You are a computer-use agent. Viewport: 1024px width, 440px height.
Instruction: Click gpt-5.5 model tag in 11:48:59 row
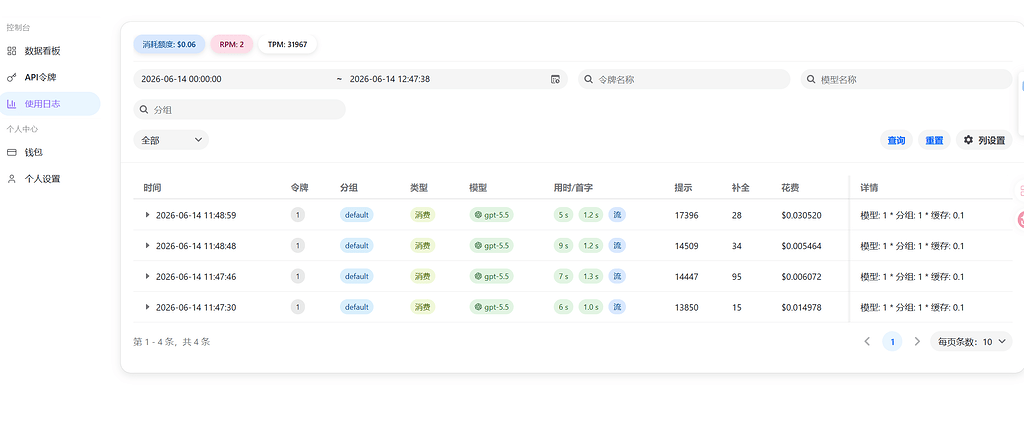pyautogui.click(x=491, y=215)
